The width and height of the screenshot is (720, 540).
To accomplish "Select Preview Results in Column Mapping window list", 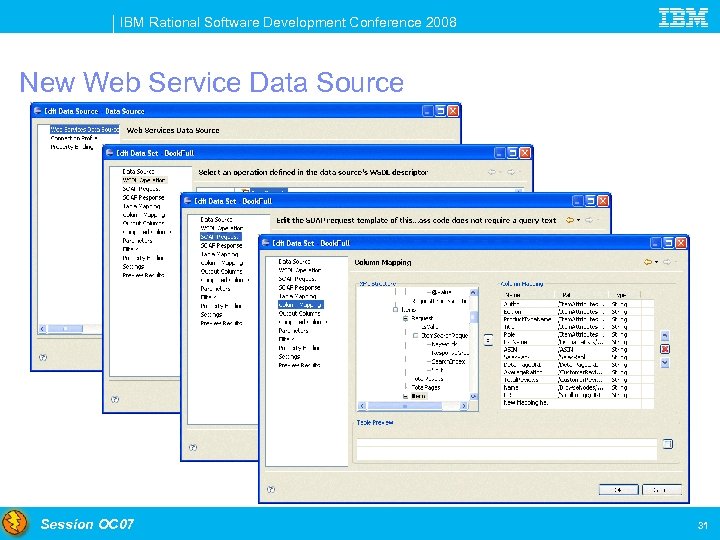I will 299,365.
